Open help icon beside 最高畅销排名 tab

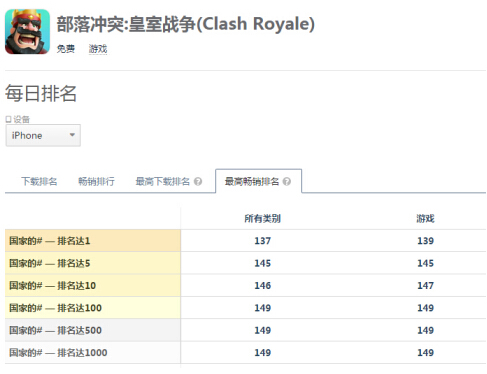[x=287, y=182]
